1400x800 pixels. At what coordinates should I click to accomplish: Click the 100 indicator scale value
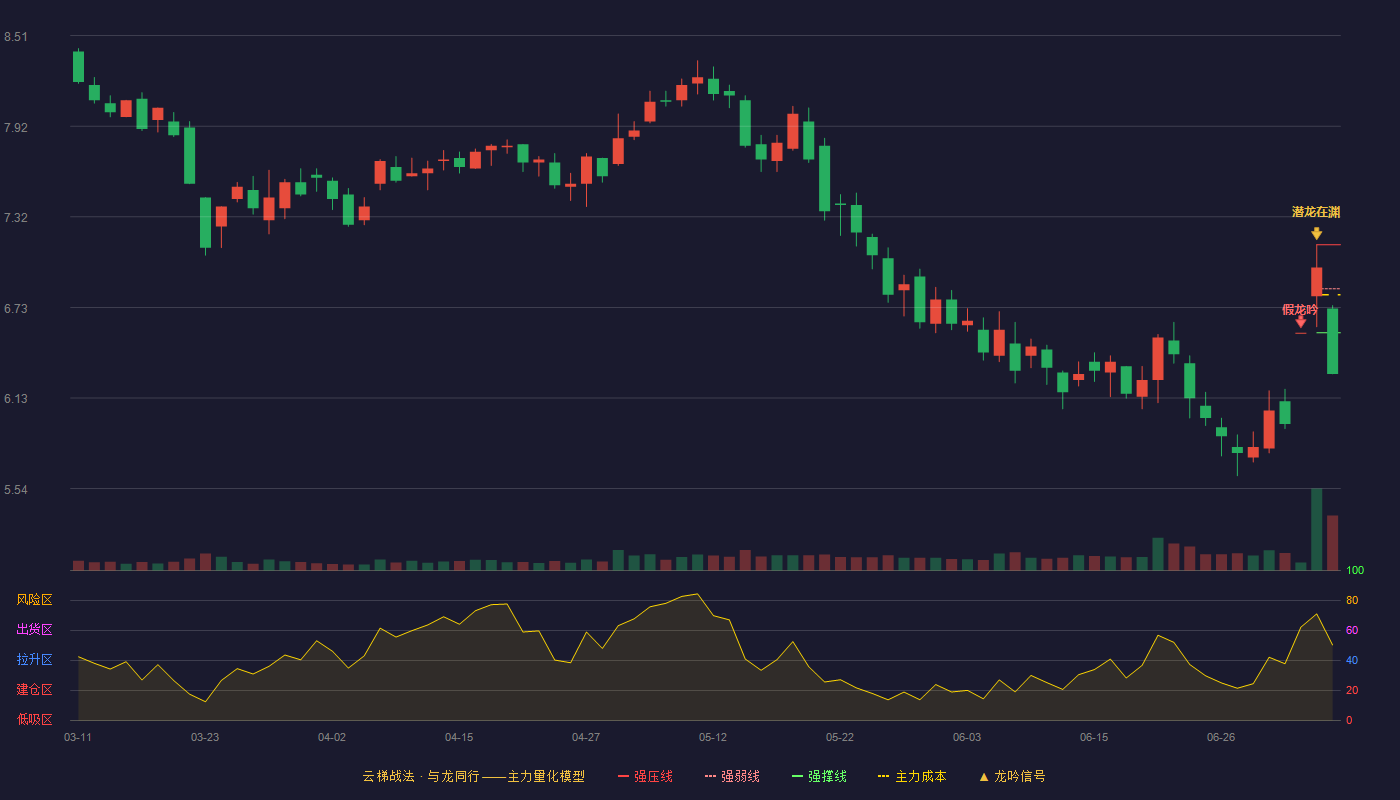pos(1355,571)
